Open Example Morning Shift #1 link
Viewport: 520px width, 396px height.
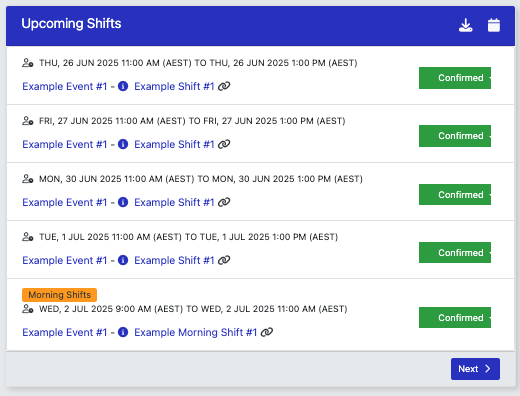[196, 332]
